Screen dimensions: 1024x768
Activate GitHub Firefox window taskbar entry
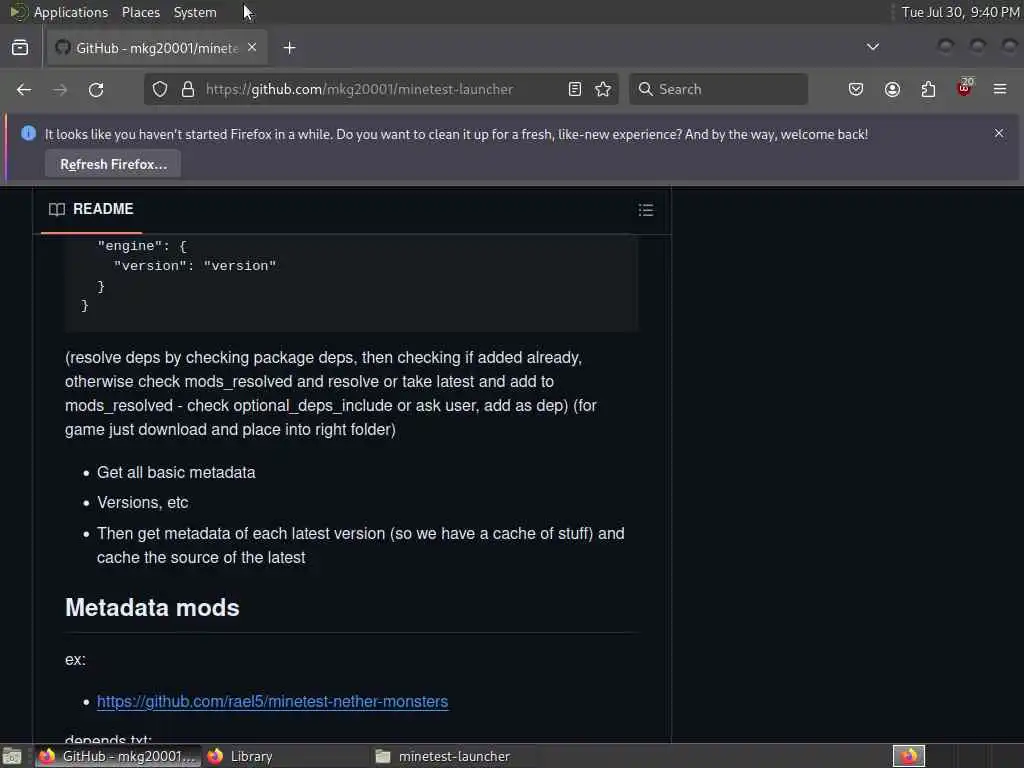pos(118,756)
